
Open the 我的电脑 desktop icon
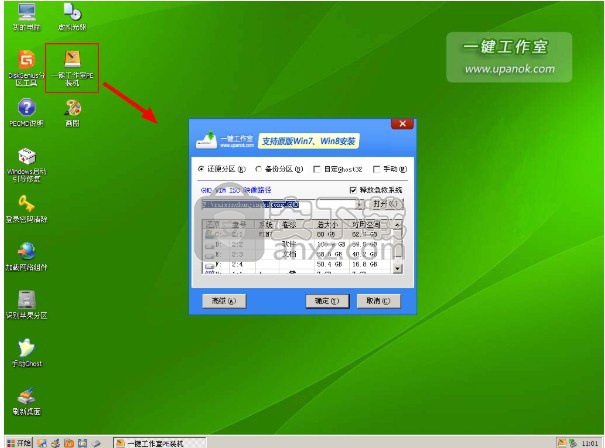[26, 17]
